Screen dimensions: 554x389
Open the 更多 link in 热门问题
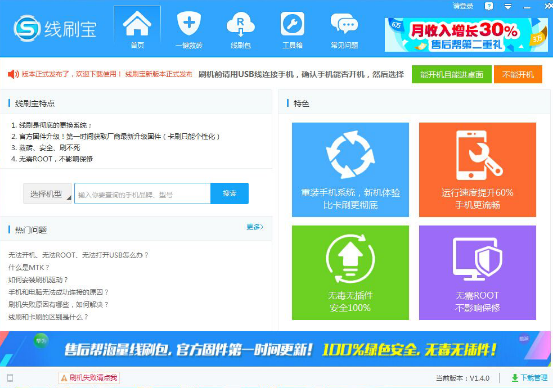pyautogui.click(x=255, y=227)
